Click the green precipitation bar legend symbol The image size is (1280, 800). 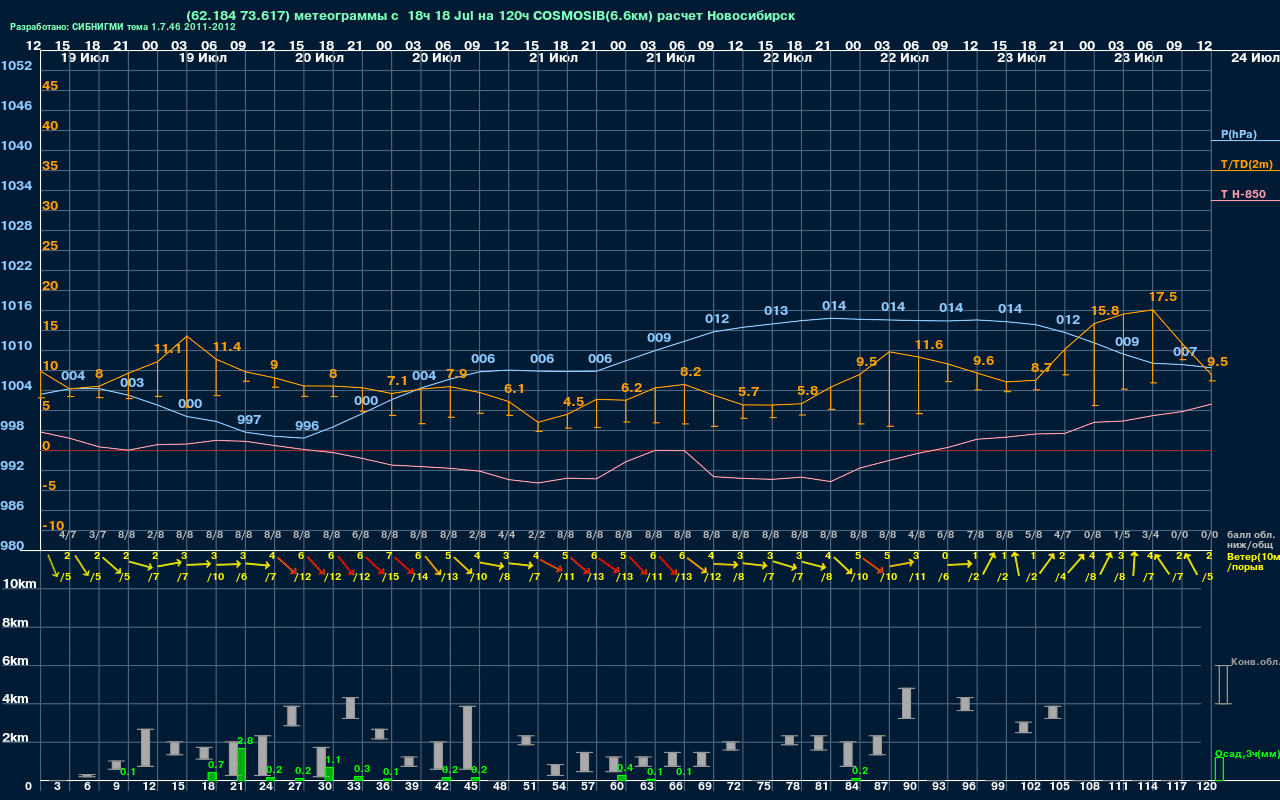[1219, 769]
